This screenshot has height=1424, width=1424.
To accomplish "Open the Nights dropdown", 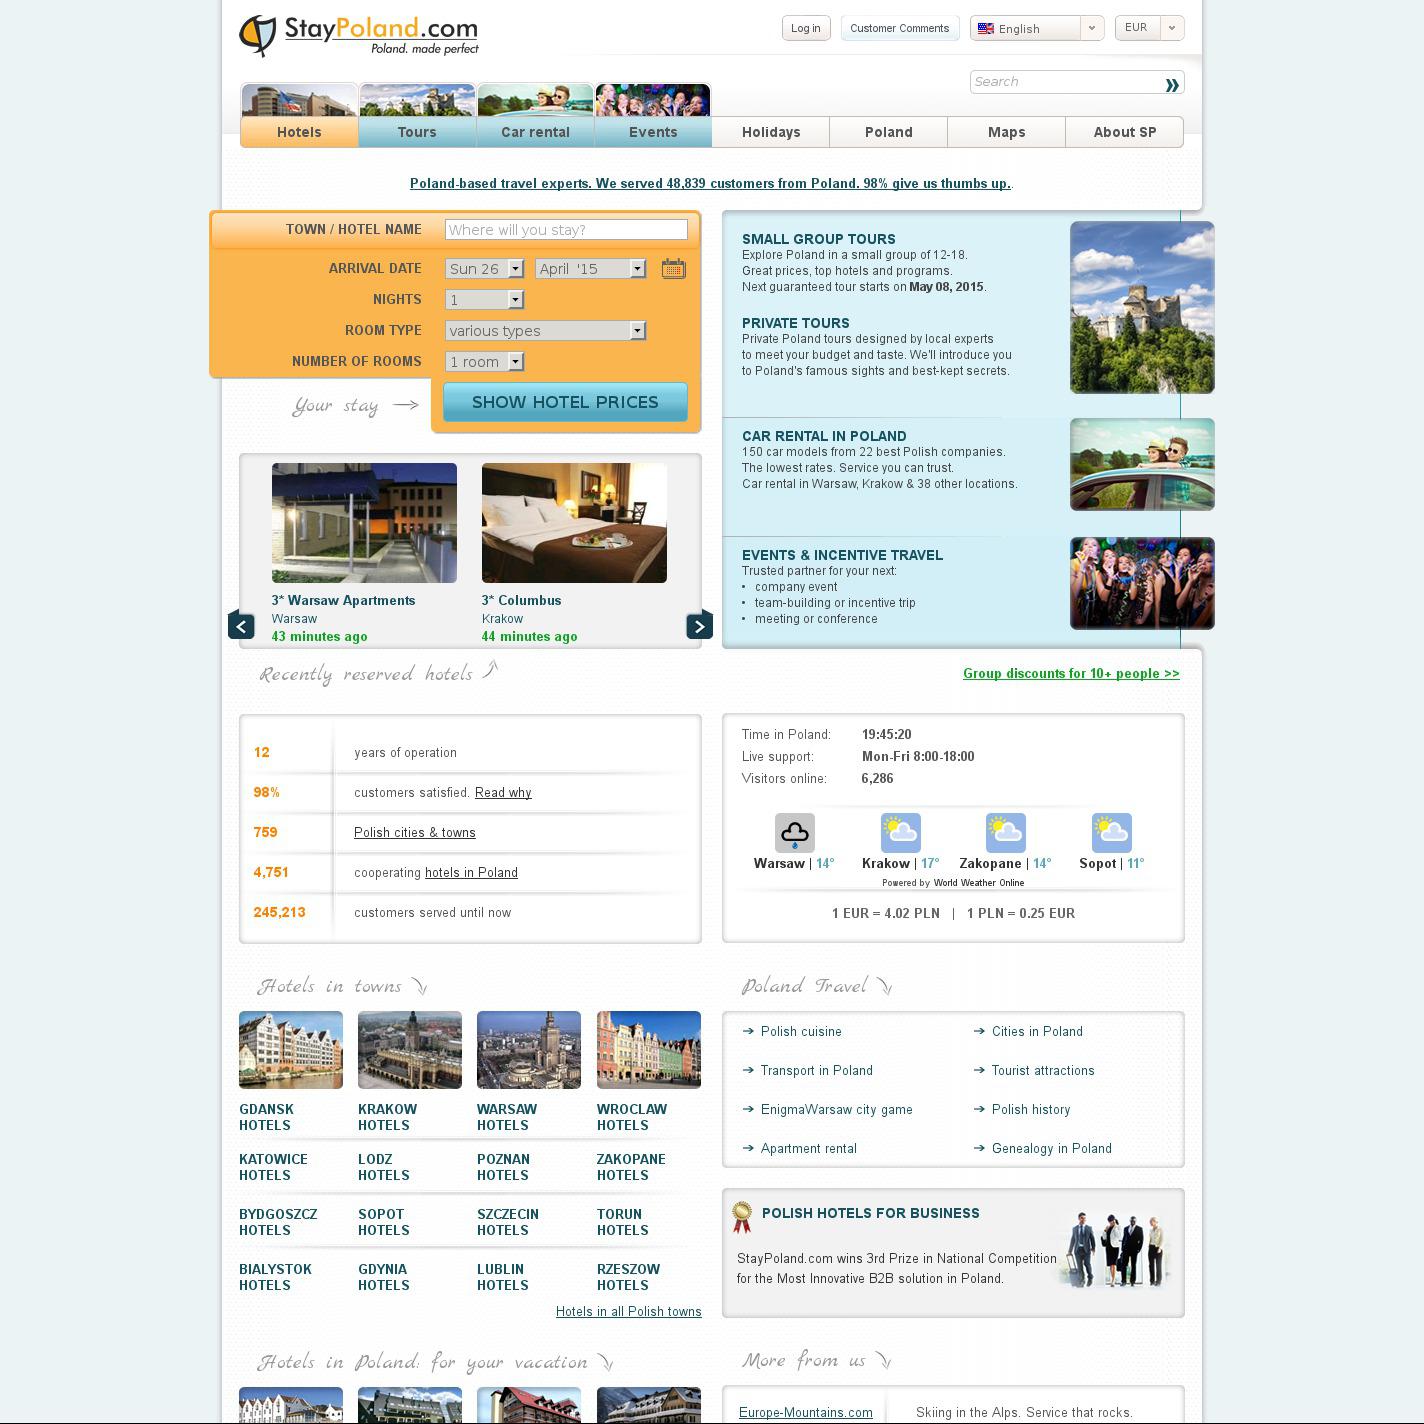I will [x=484, y=299].
